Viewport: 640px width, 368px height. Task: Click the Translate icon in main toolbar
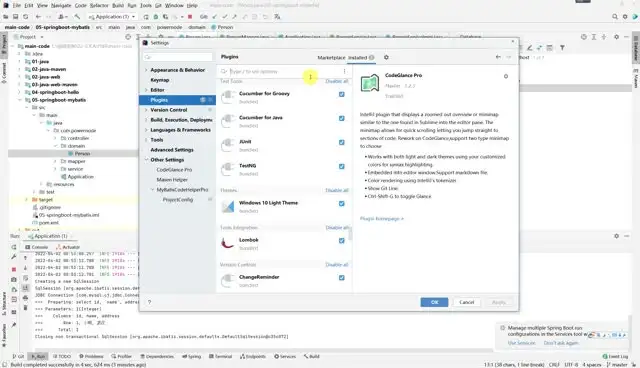coord(277,17)
